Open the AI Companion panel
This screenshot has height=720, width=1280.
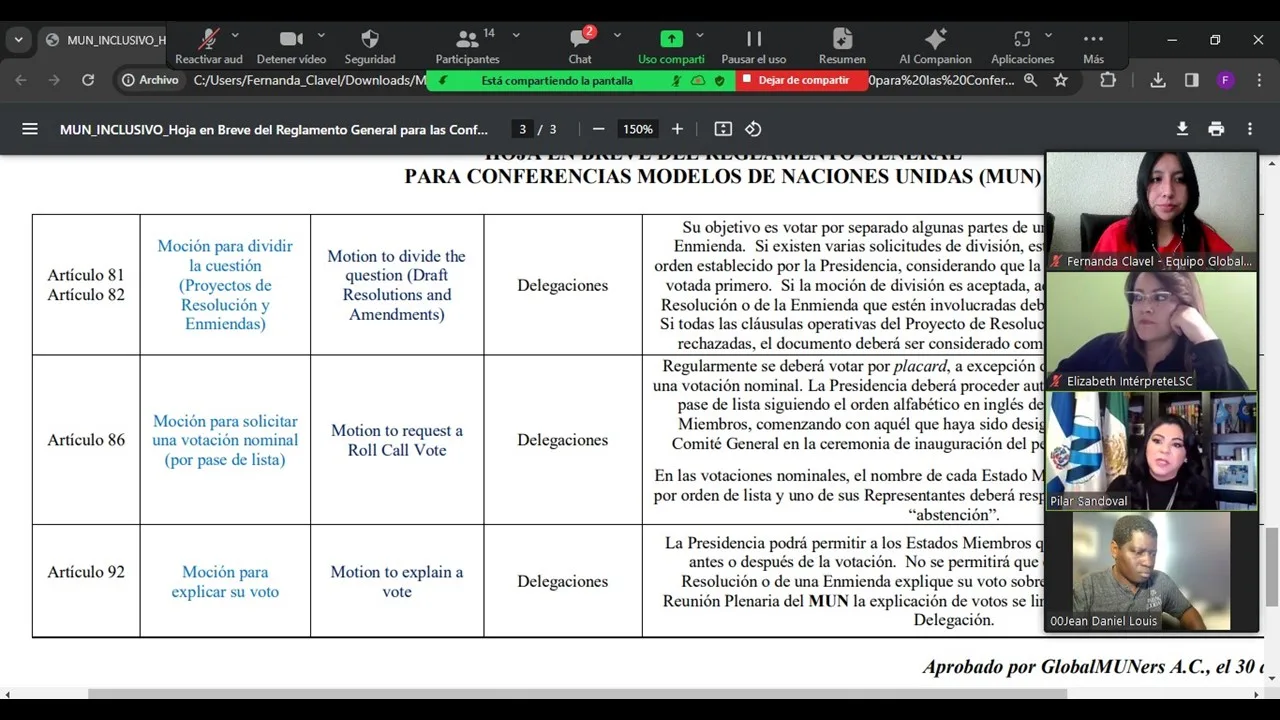(x=935, y=40)
